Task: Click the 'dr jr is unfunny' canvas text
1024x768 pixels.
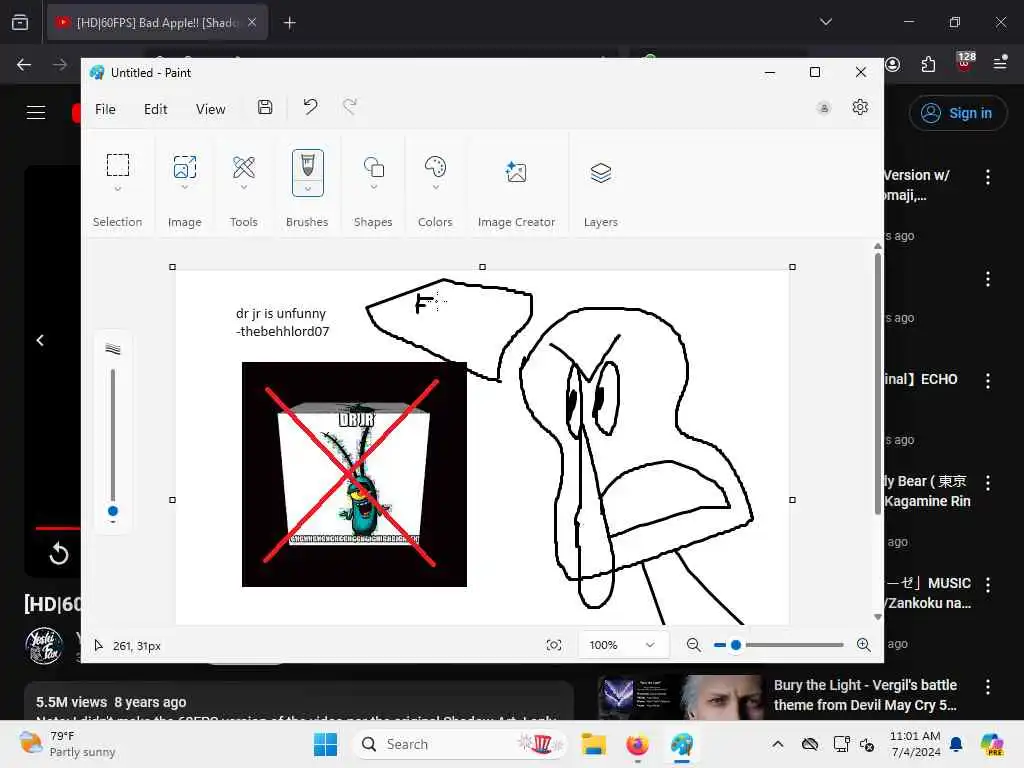Action: click(281, 313)
